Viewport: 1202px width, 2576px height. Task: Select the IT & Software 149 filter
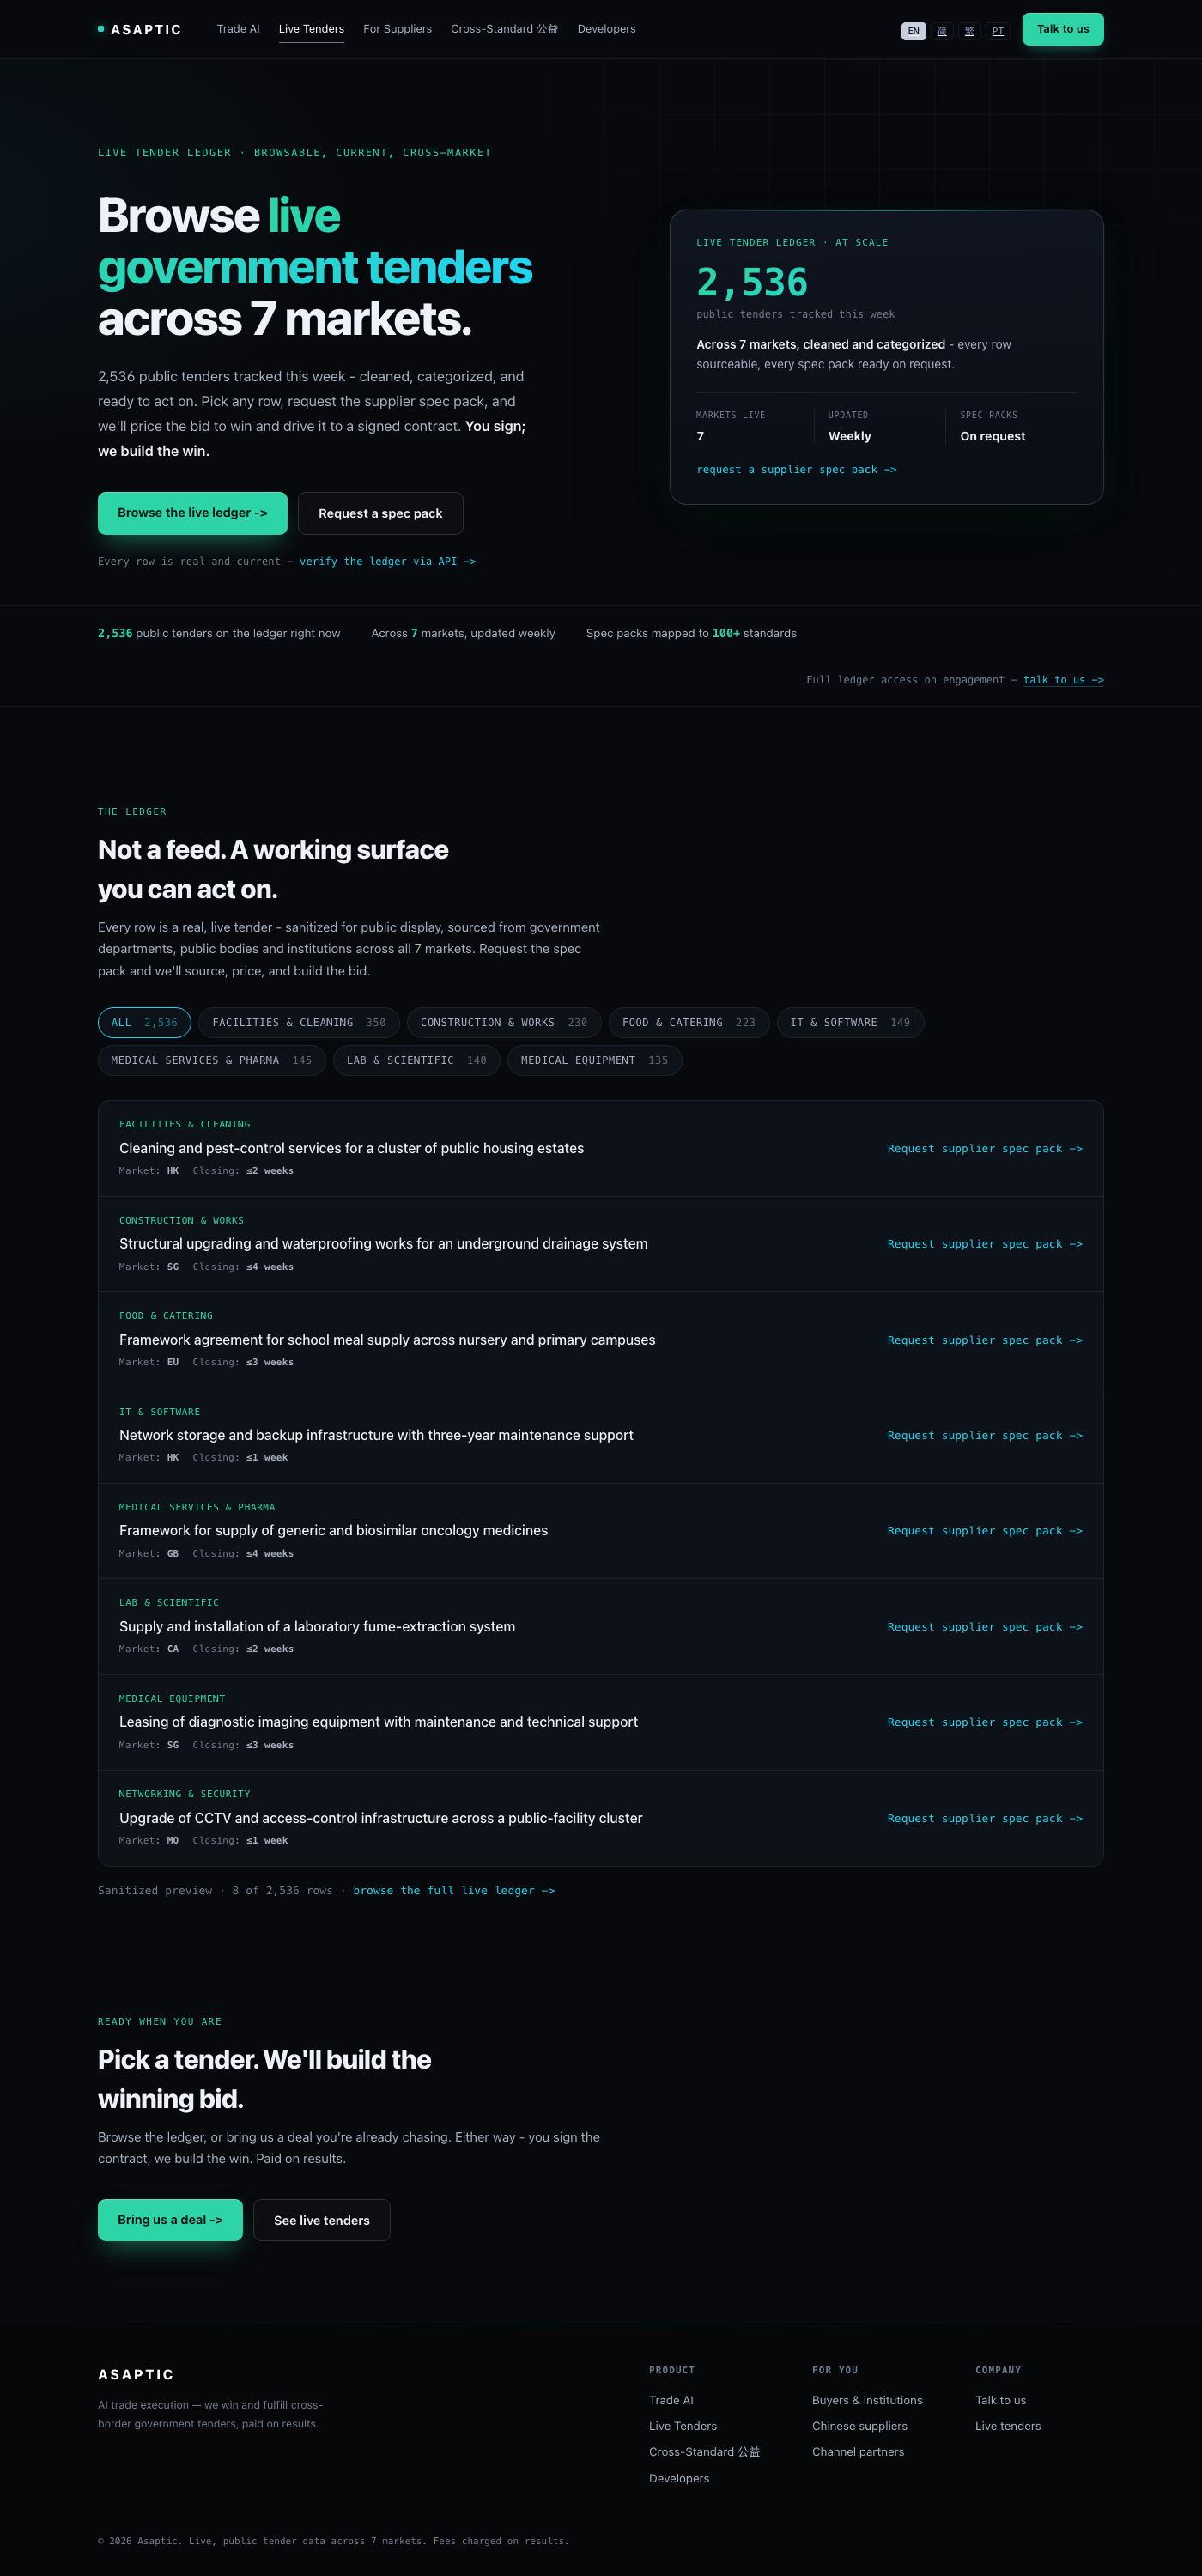850,1022
